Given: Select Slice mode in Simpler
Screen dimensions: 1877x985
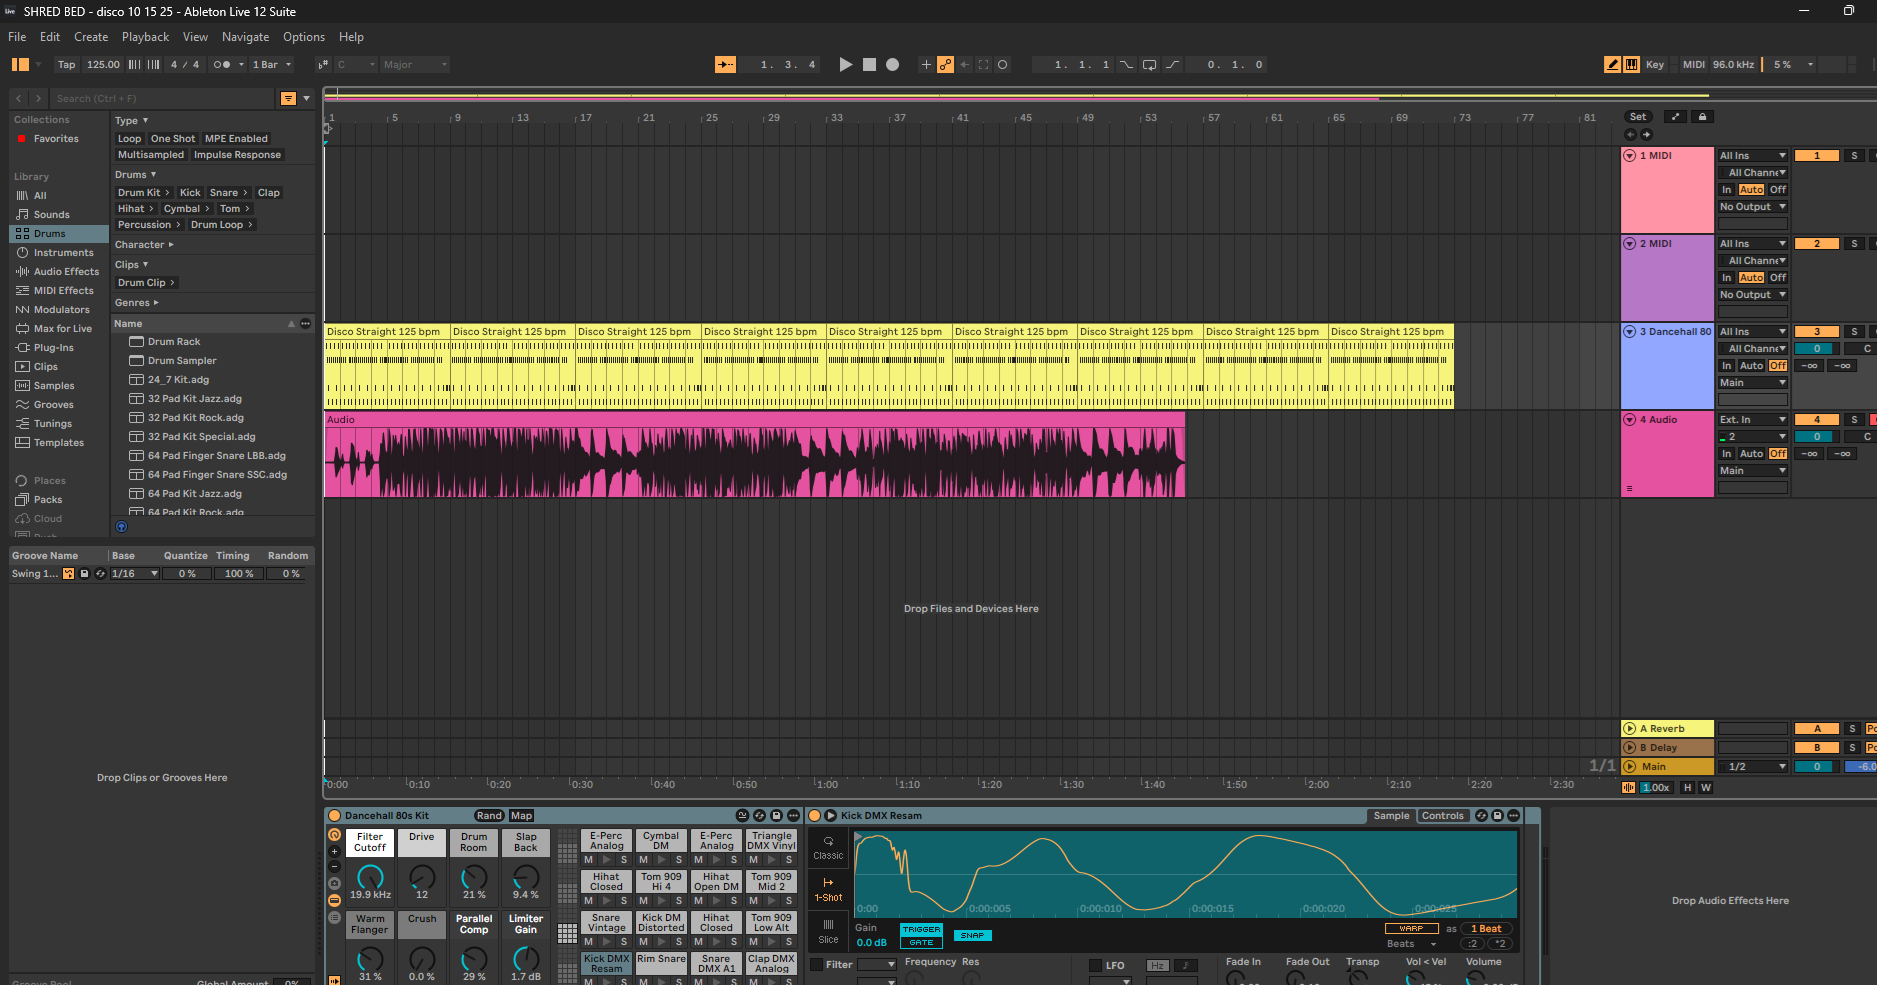Looking at the screenshot, I should pos(828,932).
